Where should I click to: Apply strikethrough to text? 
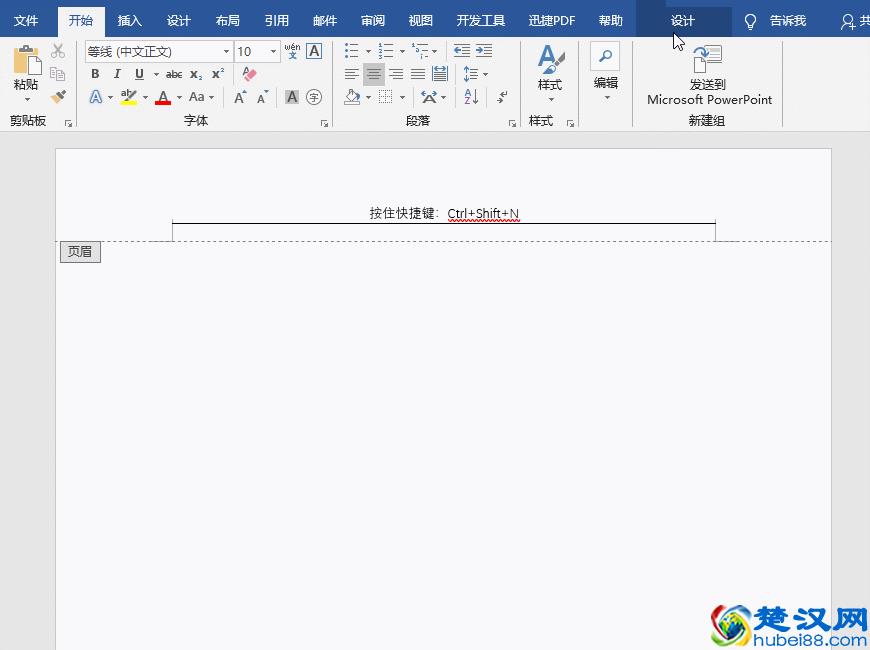(x=174, y=74)
